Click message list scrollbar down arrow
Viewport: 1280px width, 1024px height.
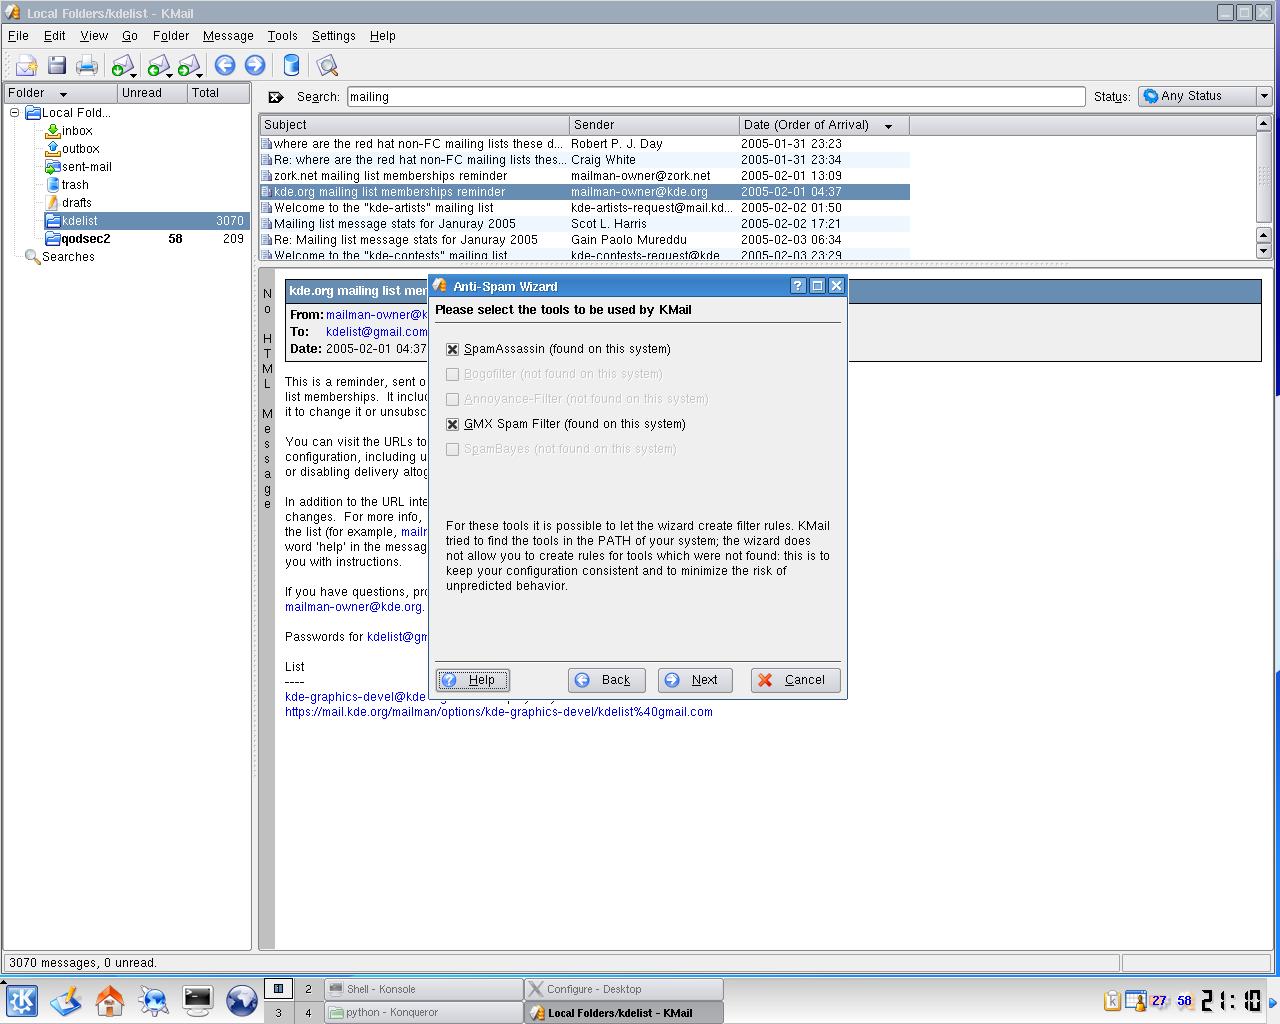pyautogui.click(x=1263, y=250)
